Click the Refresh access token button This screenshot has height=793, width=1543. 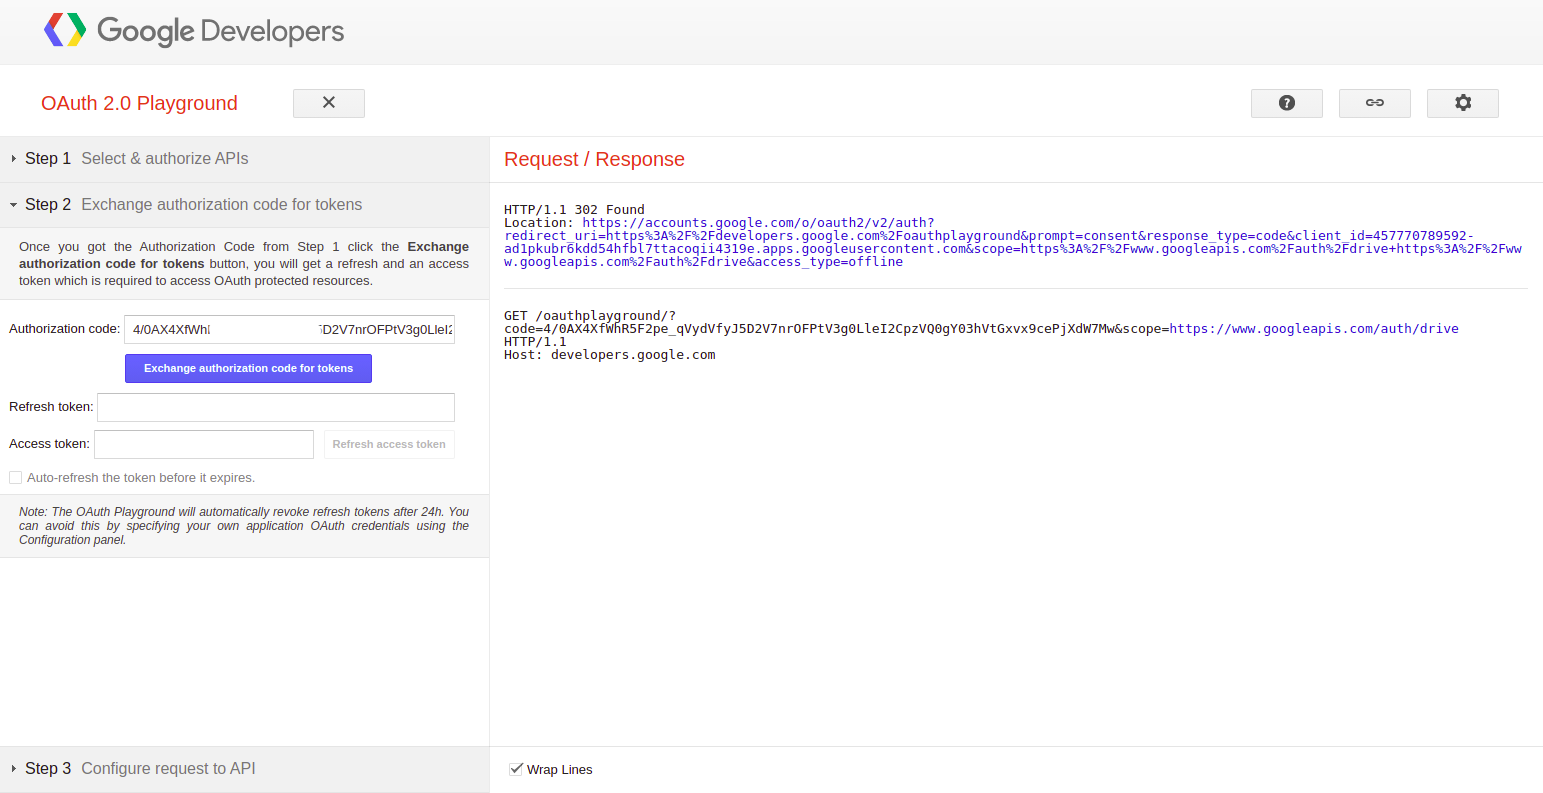(x=389, y=444)
